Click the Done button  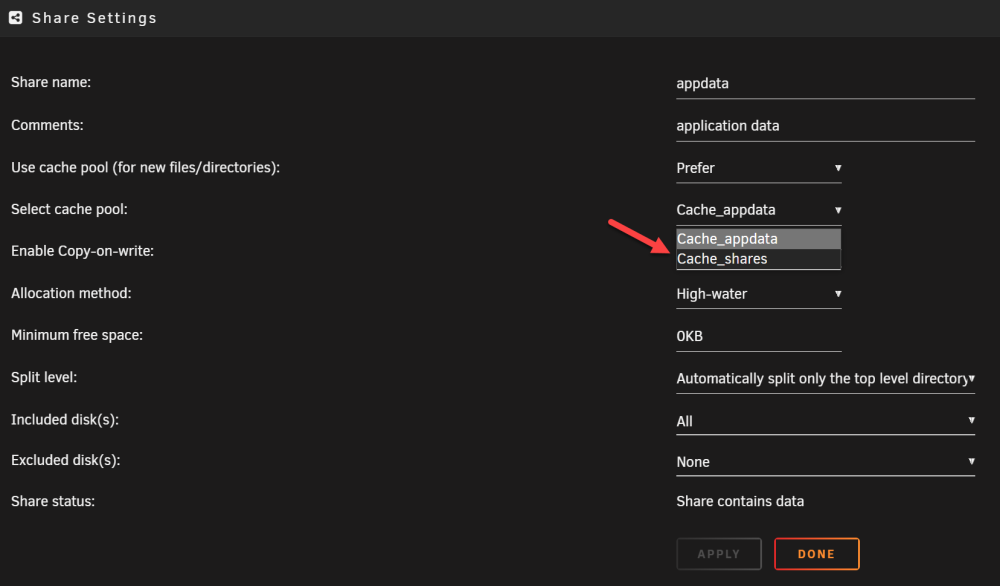pyautogui.click(x=816, y=554)
